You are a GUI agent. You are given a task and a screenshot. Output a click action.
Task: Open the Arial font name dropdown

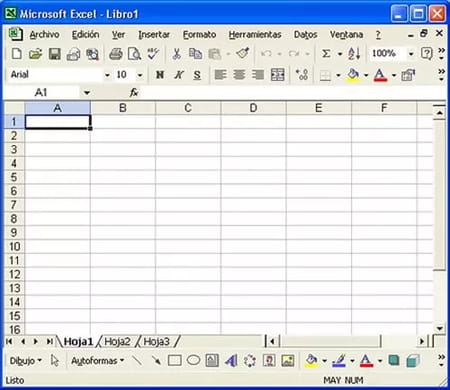pos(107,75)
